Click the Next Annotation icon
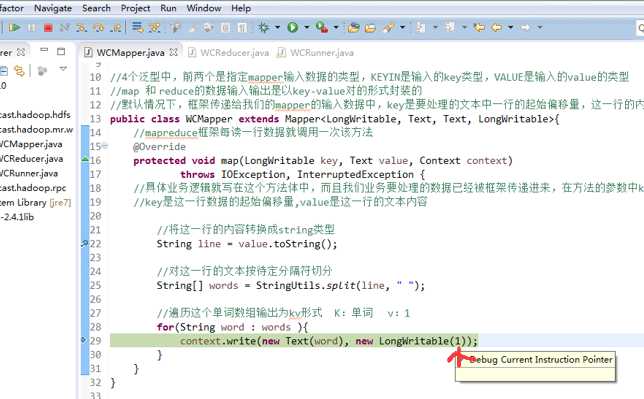 [421, 28]
